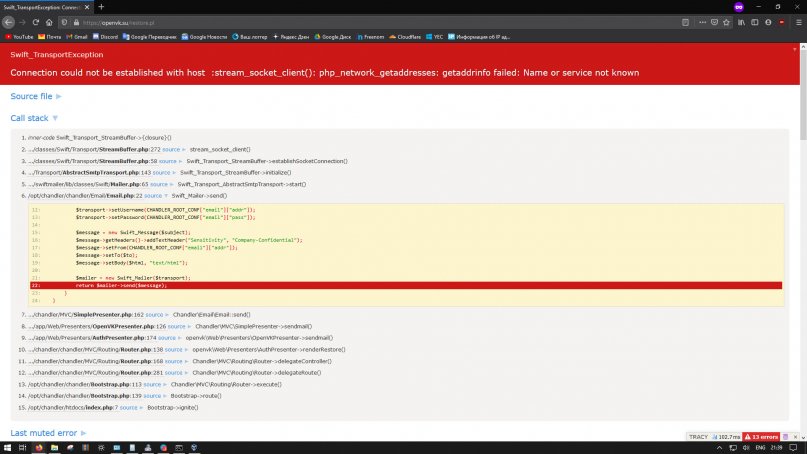The width and height of the screenshot is (807, 454).
Task: Show sidebars icon in toolbar
Action: 755,23
